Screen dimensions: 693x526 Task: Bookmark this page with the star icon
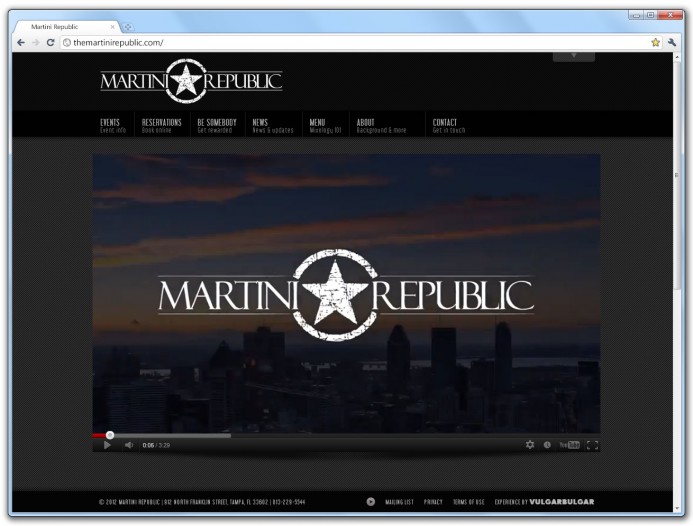pyautogui.click(x=655, y=42)
